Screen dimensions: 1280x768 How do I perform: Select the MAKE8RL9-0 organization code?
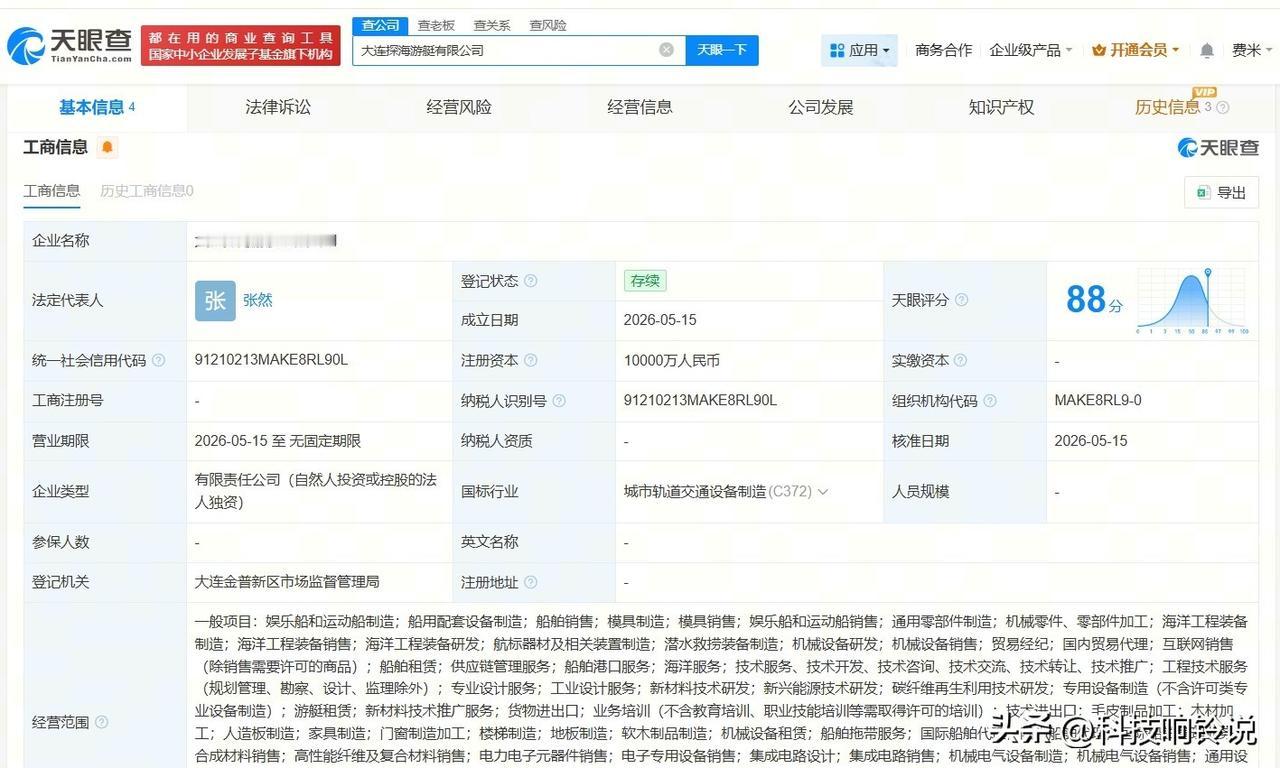pyautogui.click(x=1098, y=400)
